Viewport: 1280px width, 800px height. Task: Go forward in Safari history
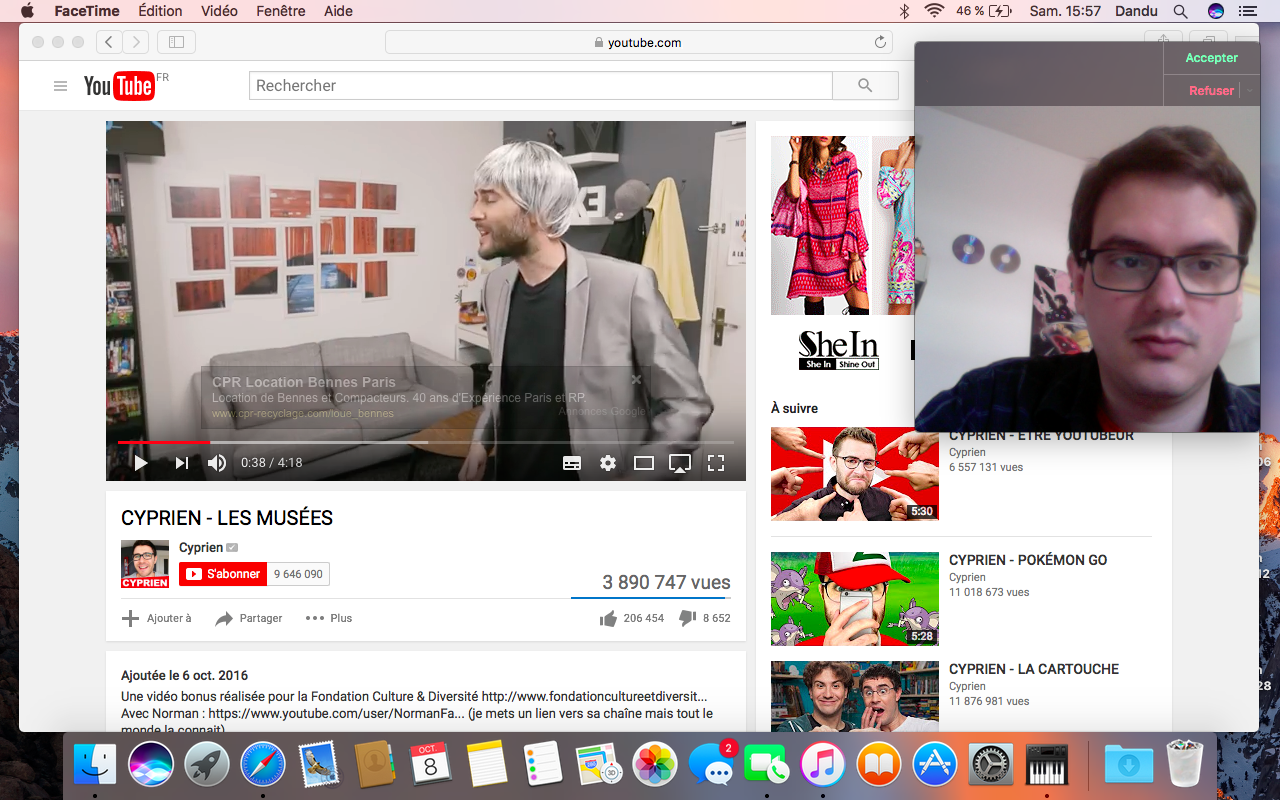136,42
